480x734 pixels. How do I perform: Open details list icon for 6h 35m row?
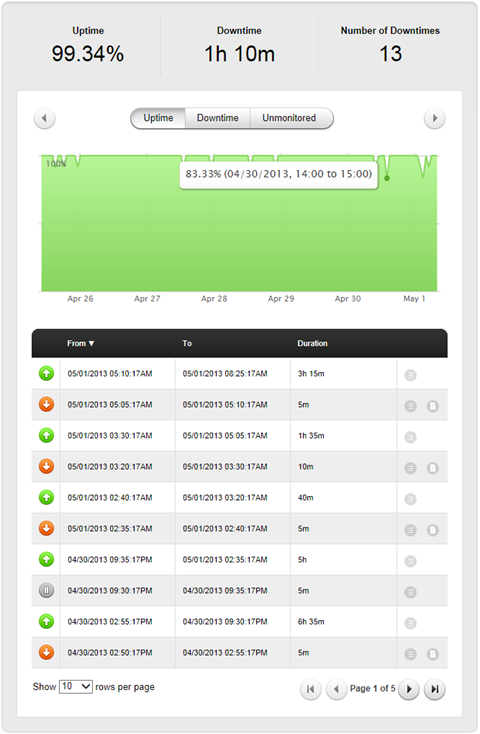click(x=410, y=623)
